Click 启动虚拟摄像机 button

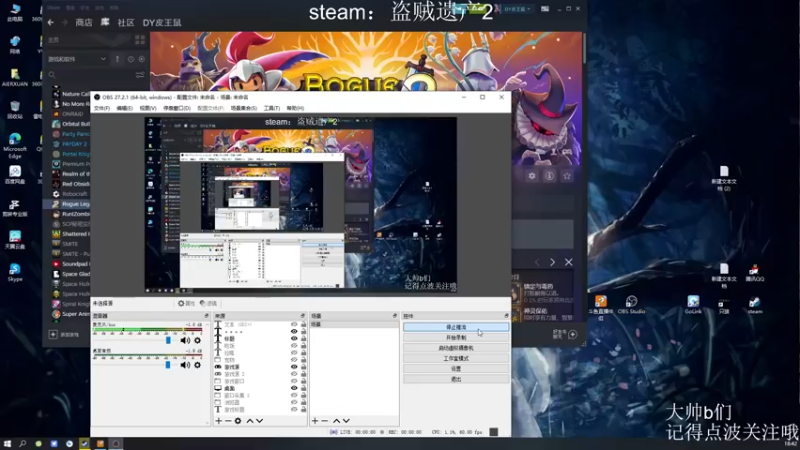(456, 348)
